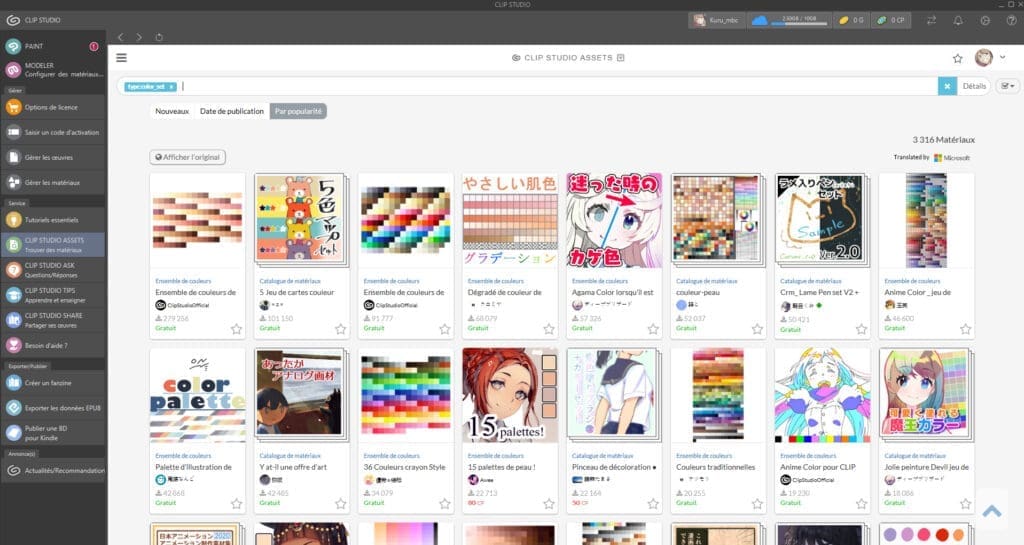
Task: Open notifications bell
Action: (x=958, y=20)
